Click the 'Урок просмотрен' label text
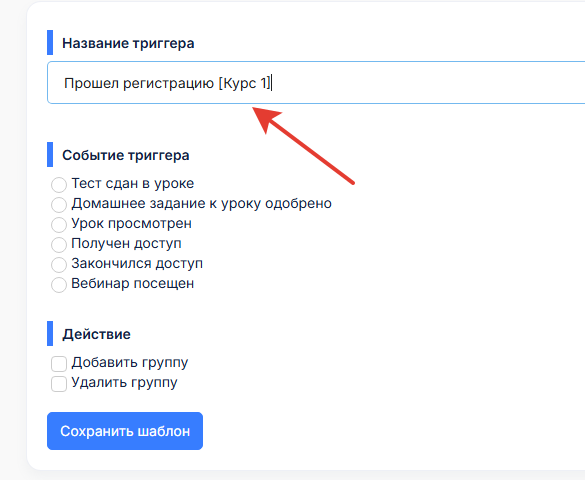The image size is (585, 480). tap(132, 223)
